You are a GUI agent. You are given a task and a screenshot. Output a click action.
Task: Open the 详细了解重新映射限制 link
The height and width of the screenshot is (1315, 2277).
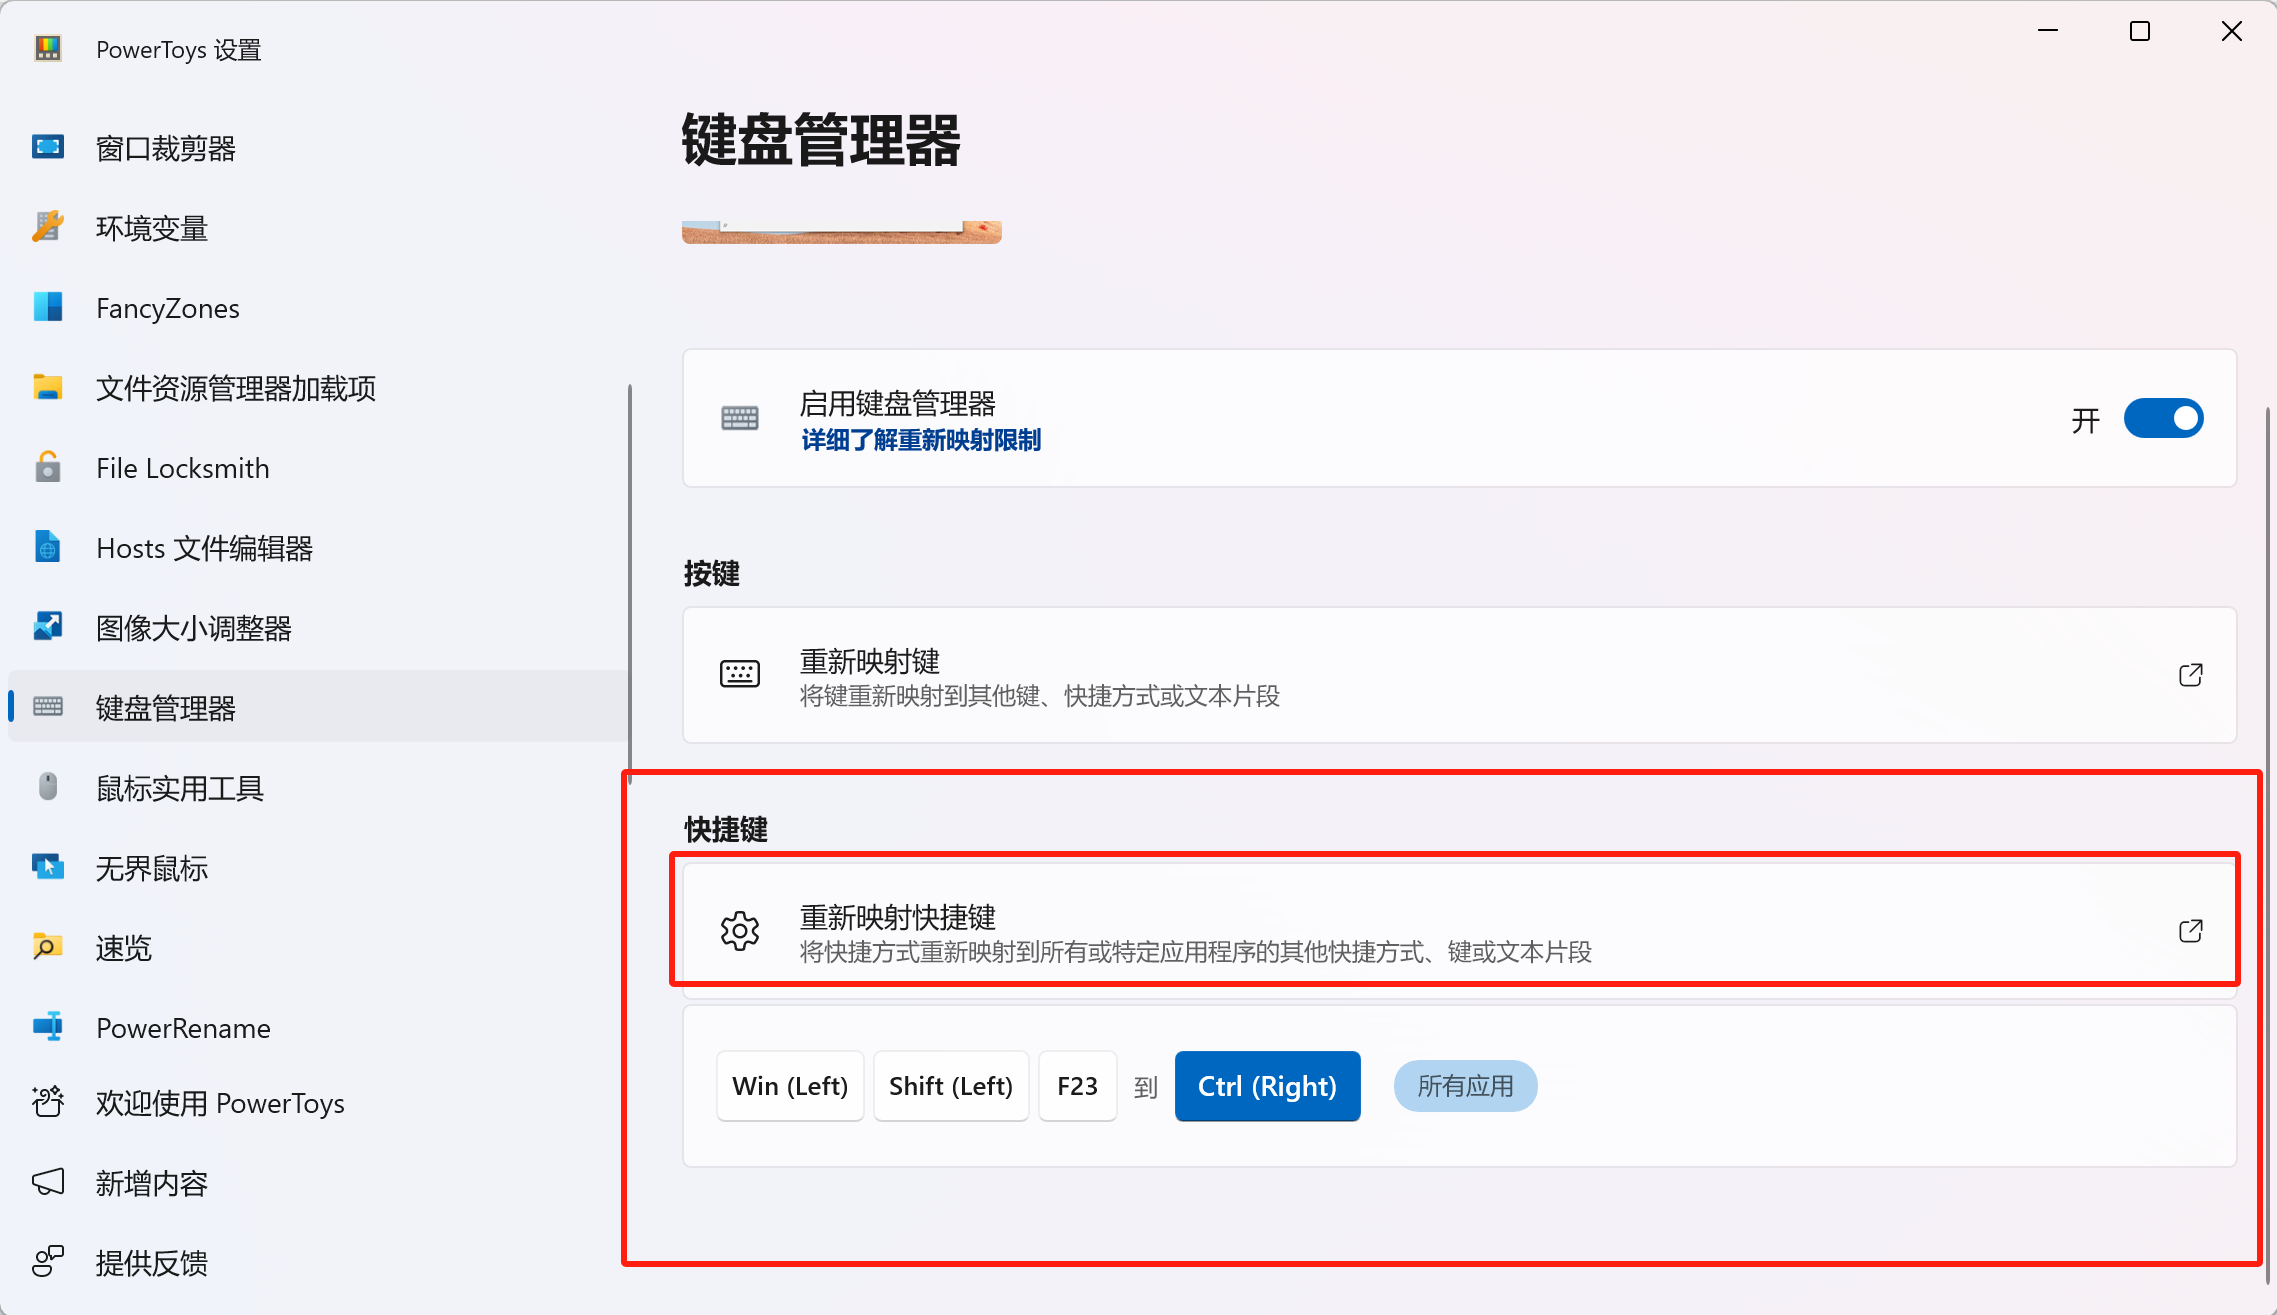tap(921, 440)
